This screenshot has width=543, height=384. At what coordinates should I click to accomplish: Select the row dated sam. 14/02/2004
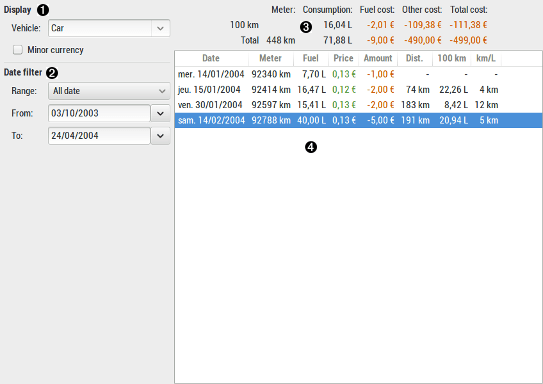point(358,120)
